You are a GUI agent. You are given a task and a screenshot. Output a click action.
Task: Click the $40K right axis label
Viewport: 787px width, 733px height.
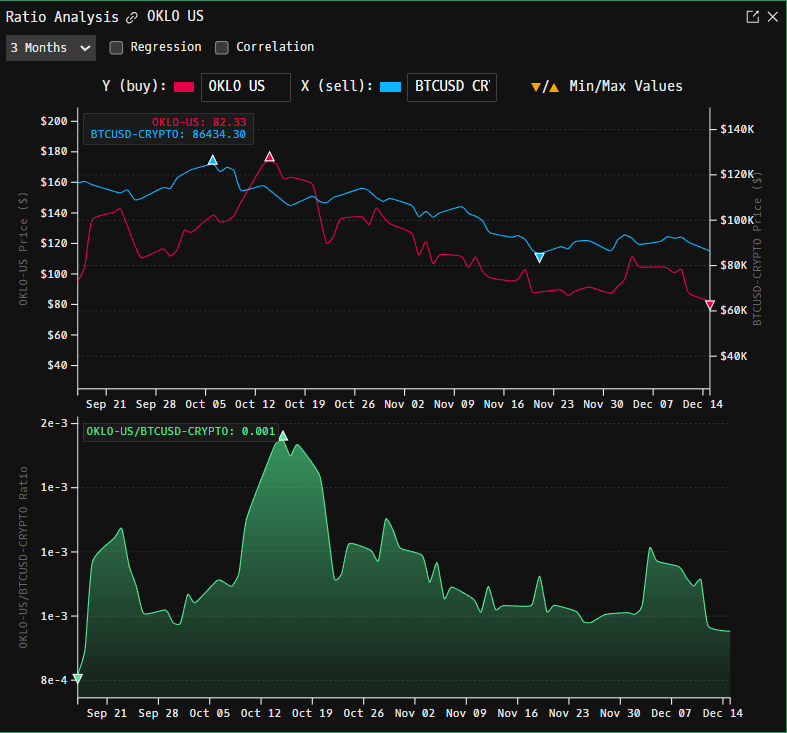[x=734, y=356]
